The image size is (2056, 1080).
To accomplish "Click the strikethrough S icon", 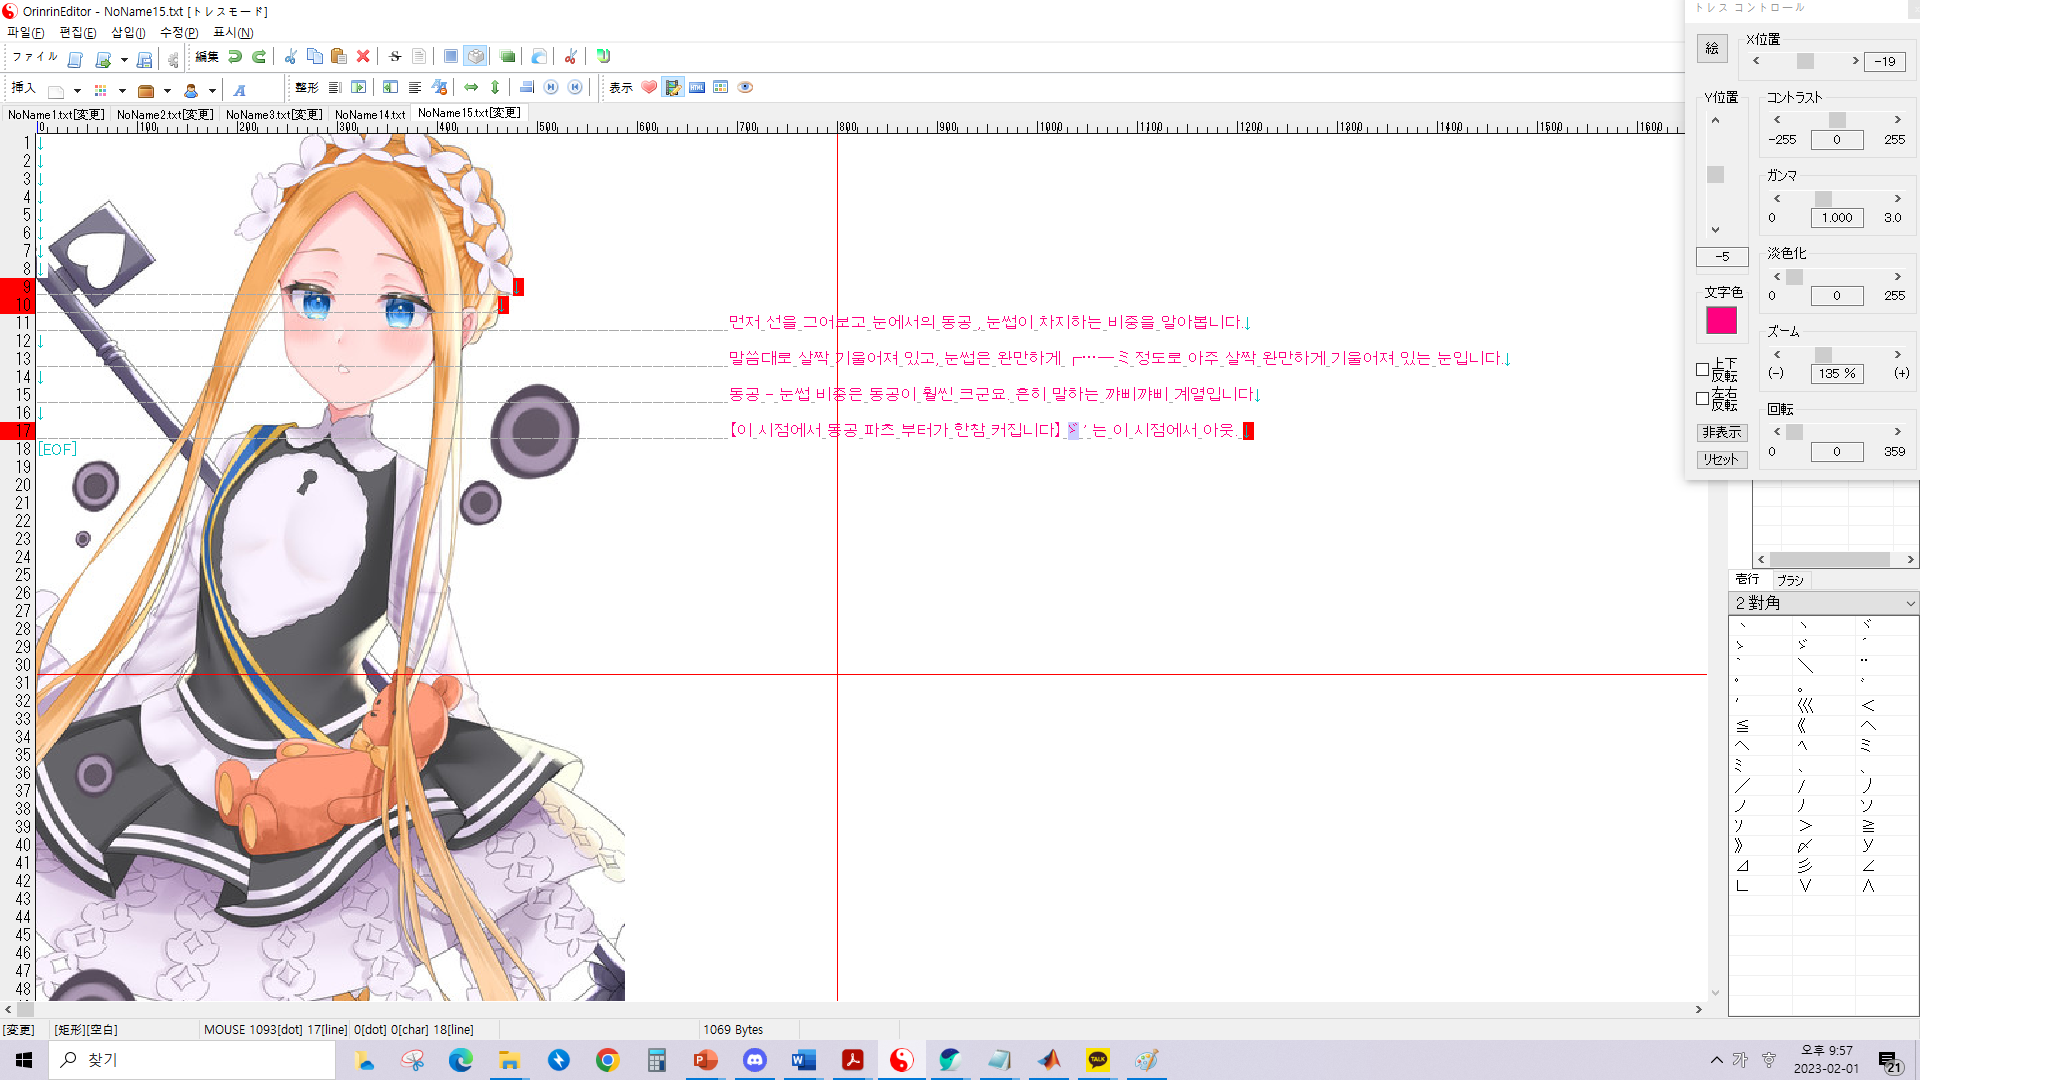I will coord(395,57).
